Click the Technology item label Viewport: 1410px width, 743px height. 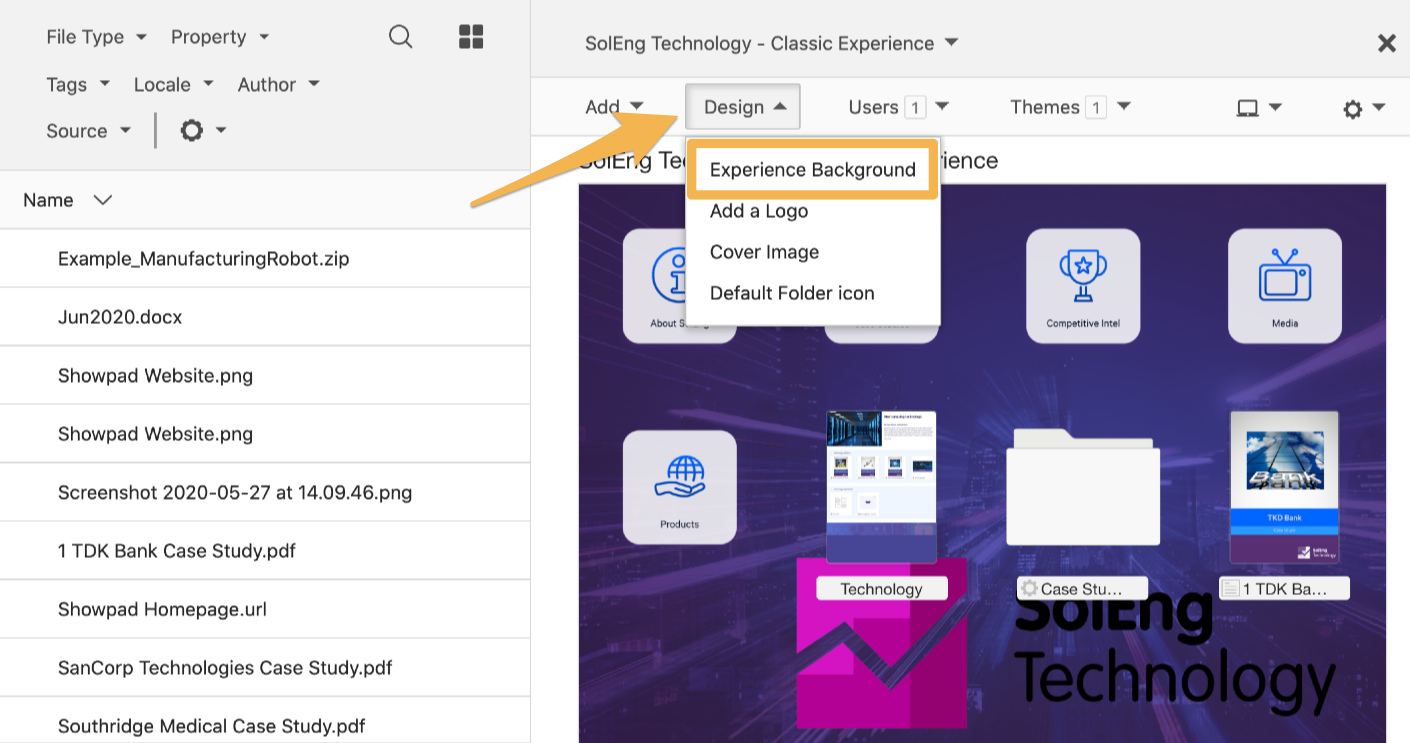pyautogui.click(x=882, y=589)
